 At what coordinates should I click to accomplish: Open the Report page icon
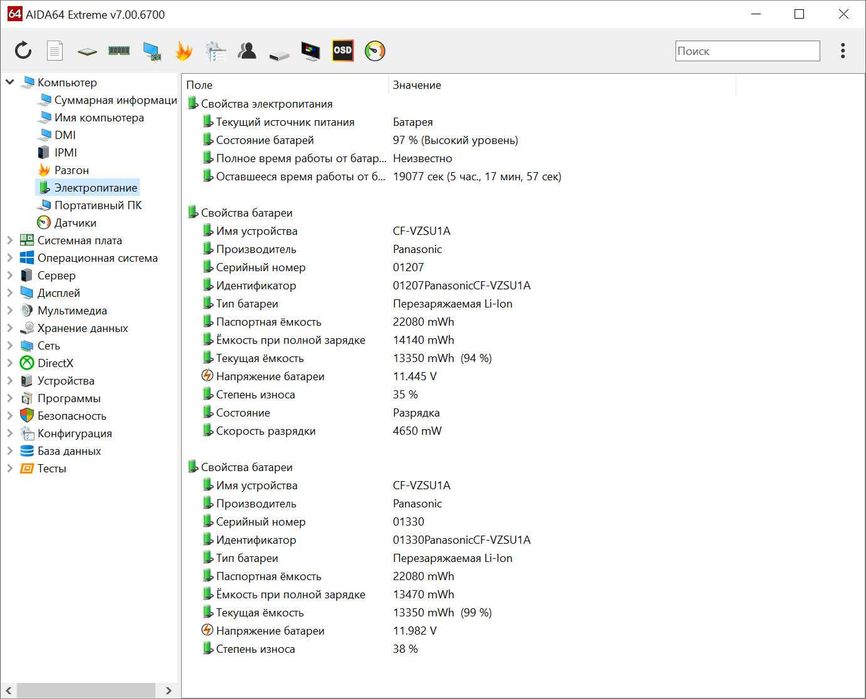coord(55,51)
